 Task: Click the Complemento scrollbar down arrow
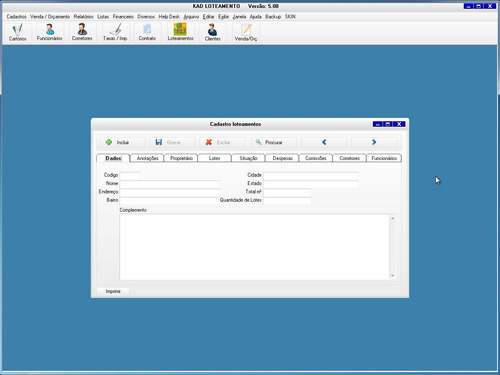[x=393, y=276]
